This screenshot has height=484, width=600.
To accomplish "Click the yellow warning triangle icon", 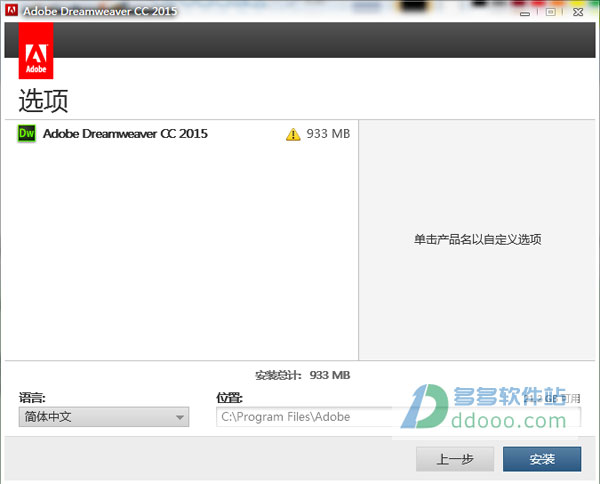I will (293, 134).
